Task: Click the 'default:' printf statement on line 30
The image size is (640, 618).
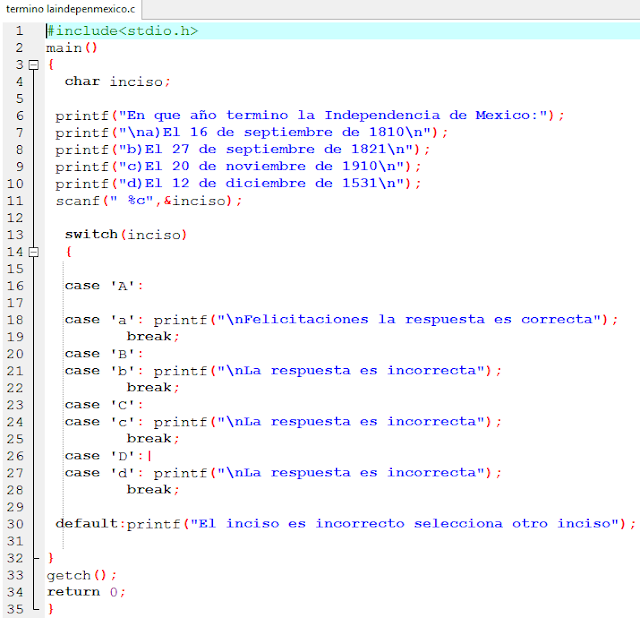Action: pos(346,524)
